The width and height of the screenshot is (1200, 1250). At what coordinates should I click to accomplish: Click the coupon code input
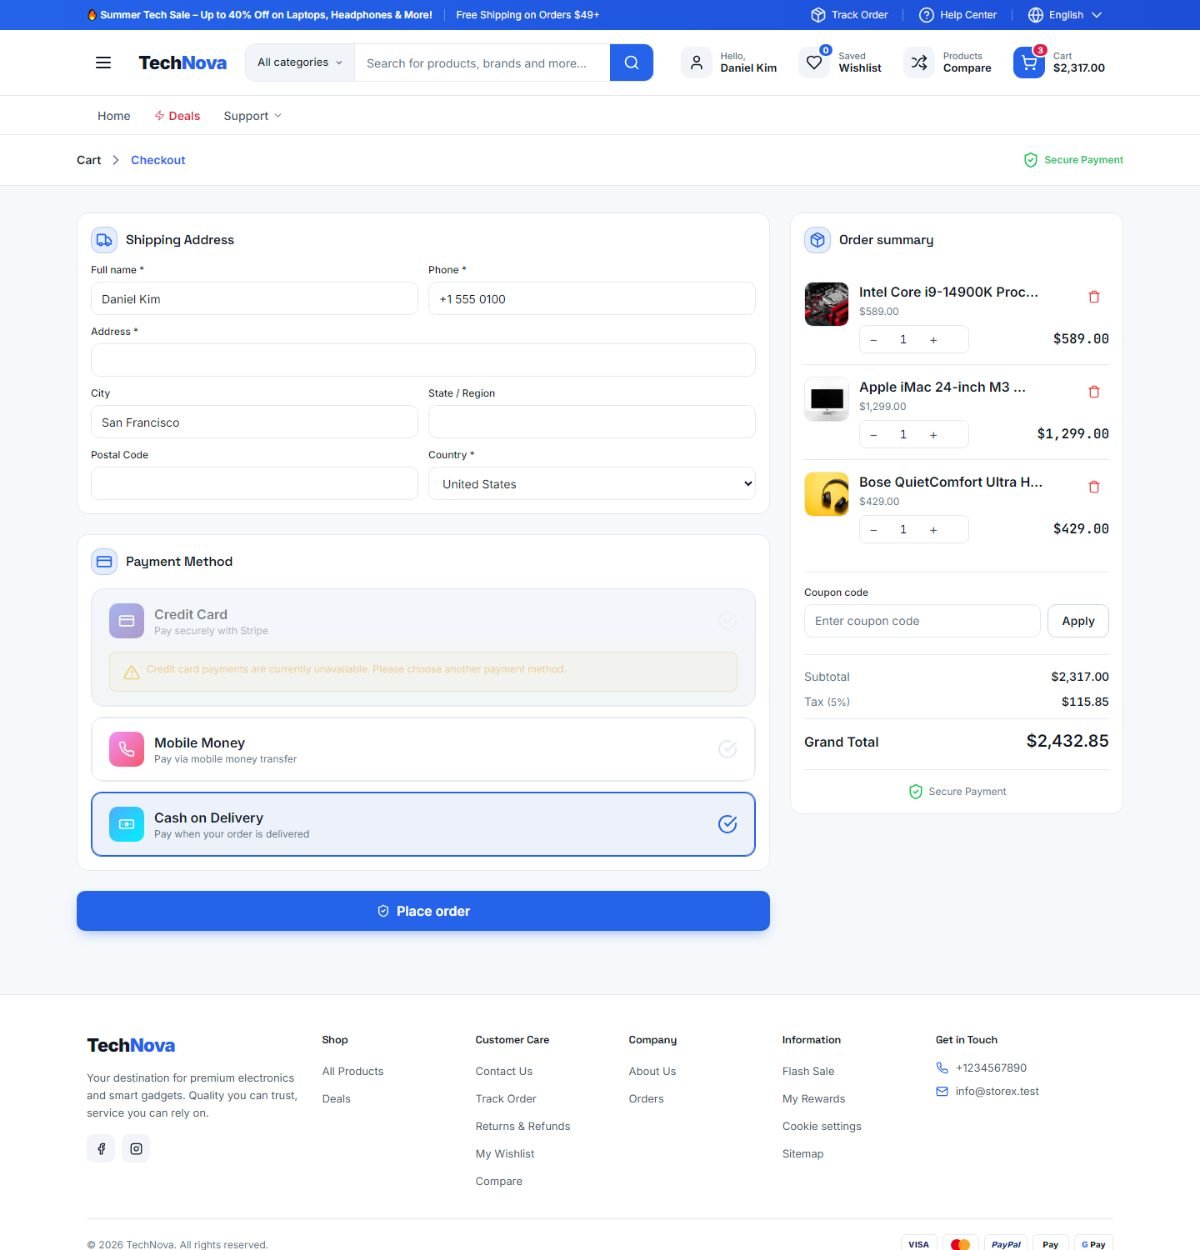pos(922,621)
